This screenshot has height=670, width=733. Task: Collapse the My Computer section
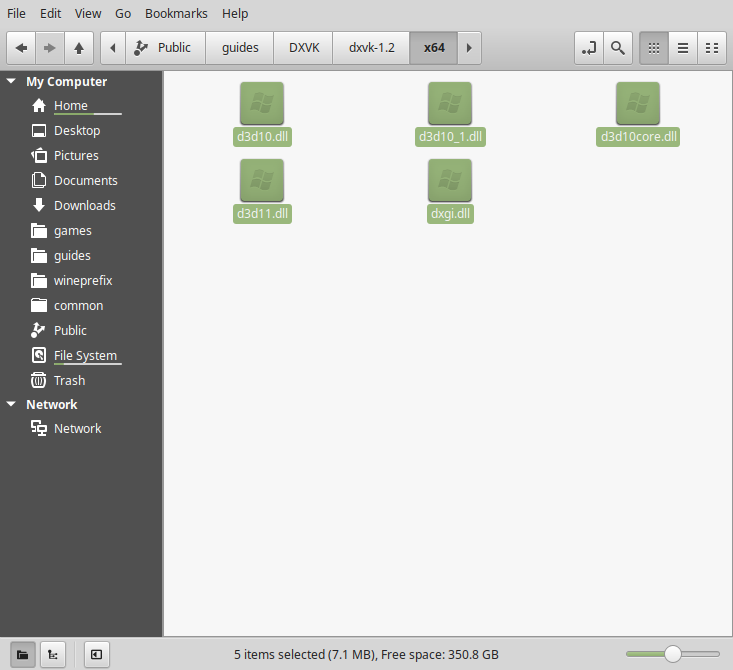point(11,81)
